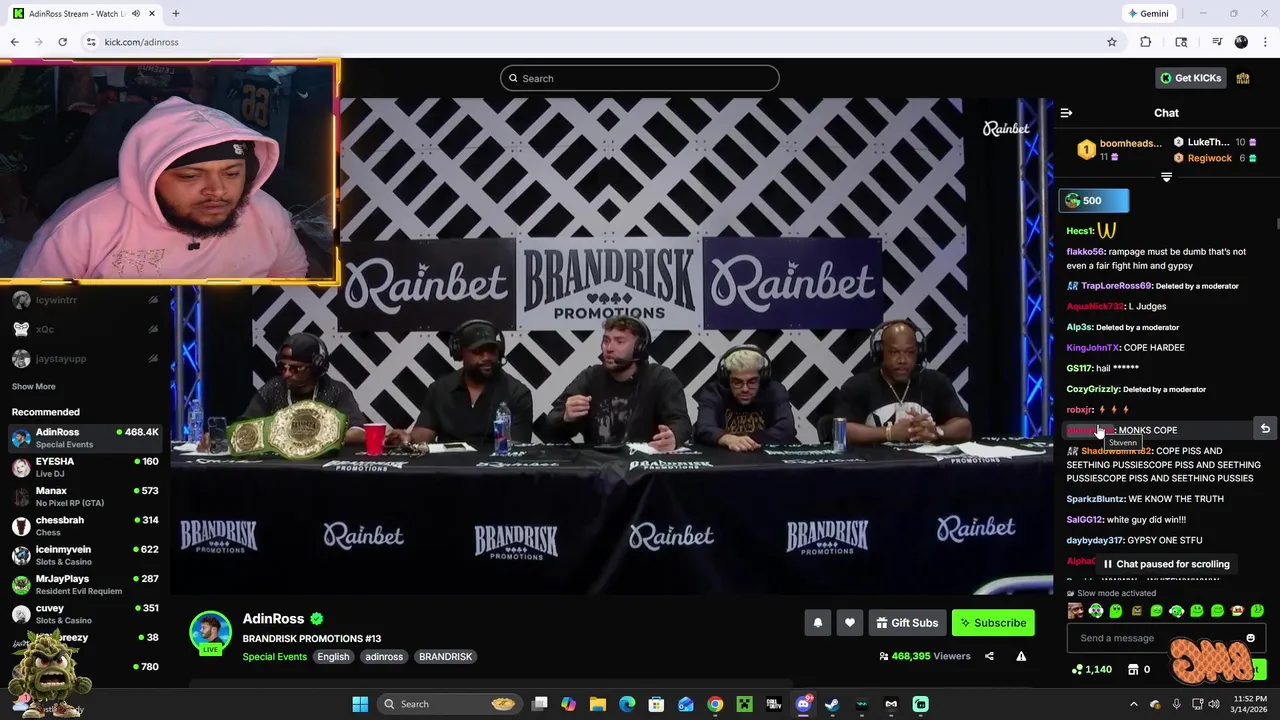
Task: Open chessbrah Chess channel
Action: (x=85, y=525)
